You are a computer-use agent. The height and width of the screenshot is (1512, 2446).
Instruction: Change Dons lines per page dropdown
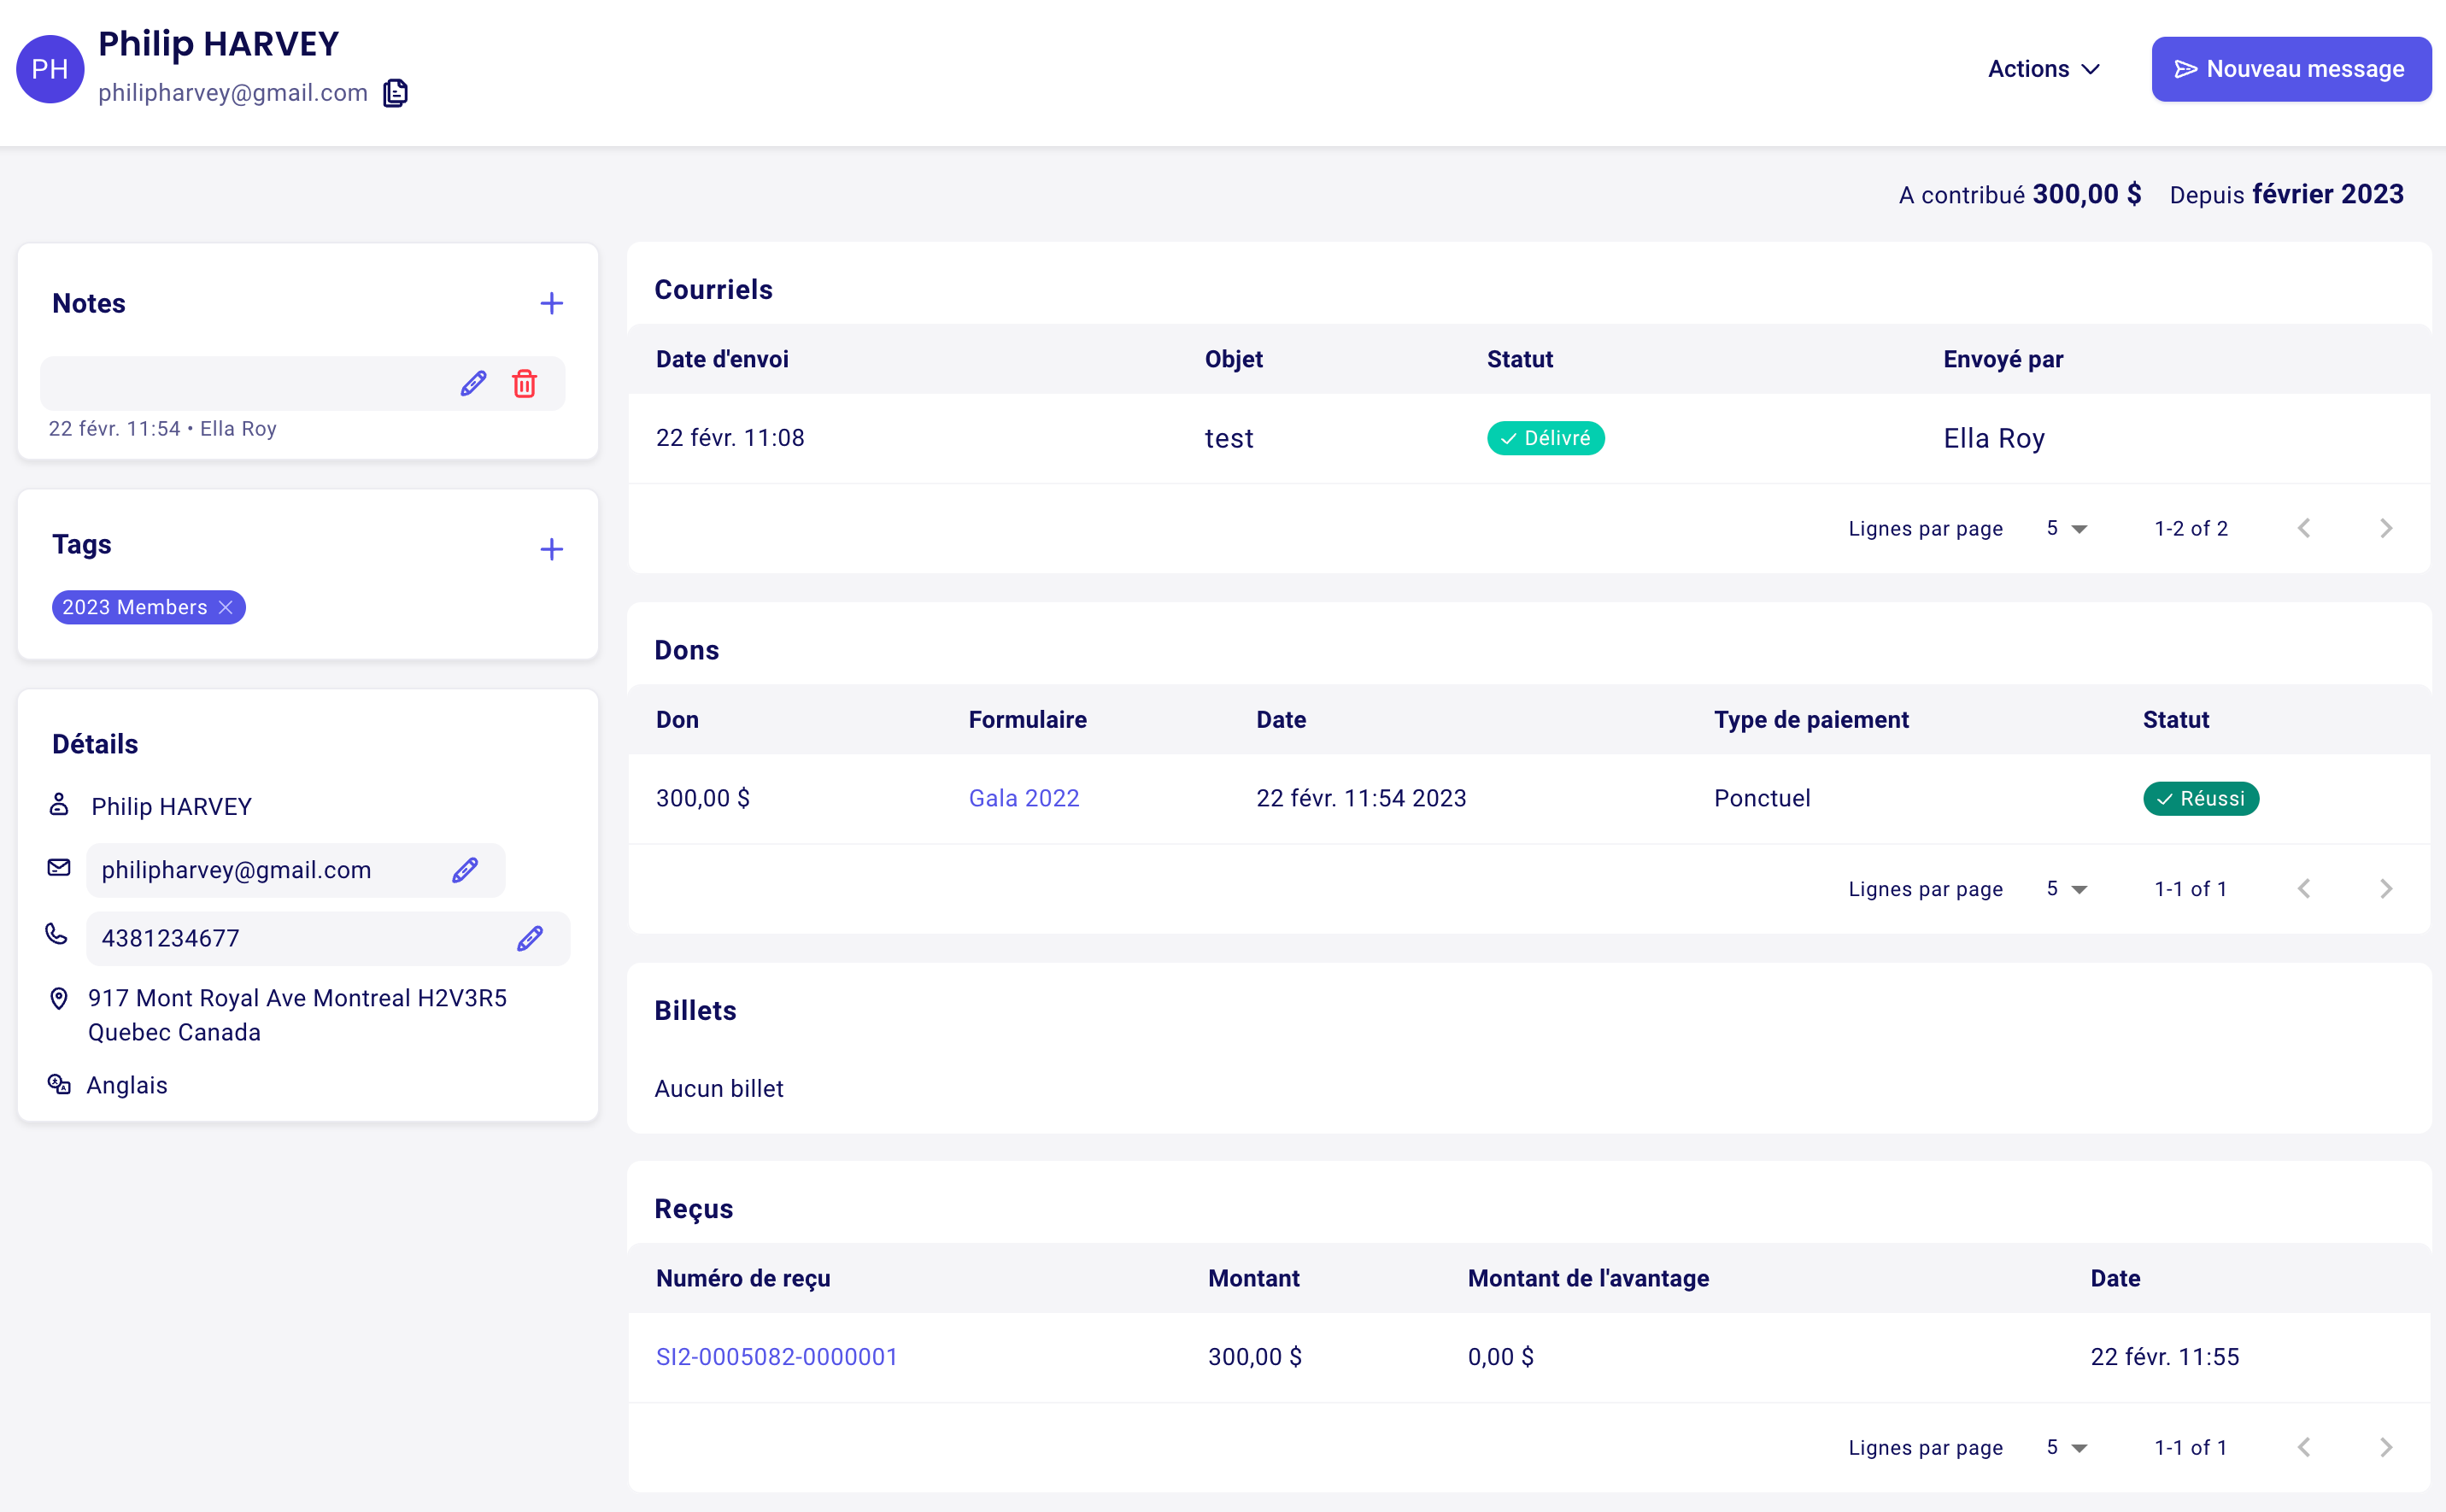pyautogui.click(x=2066, y=889)
